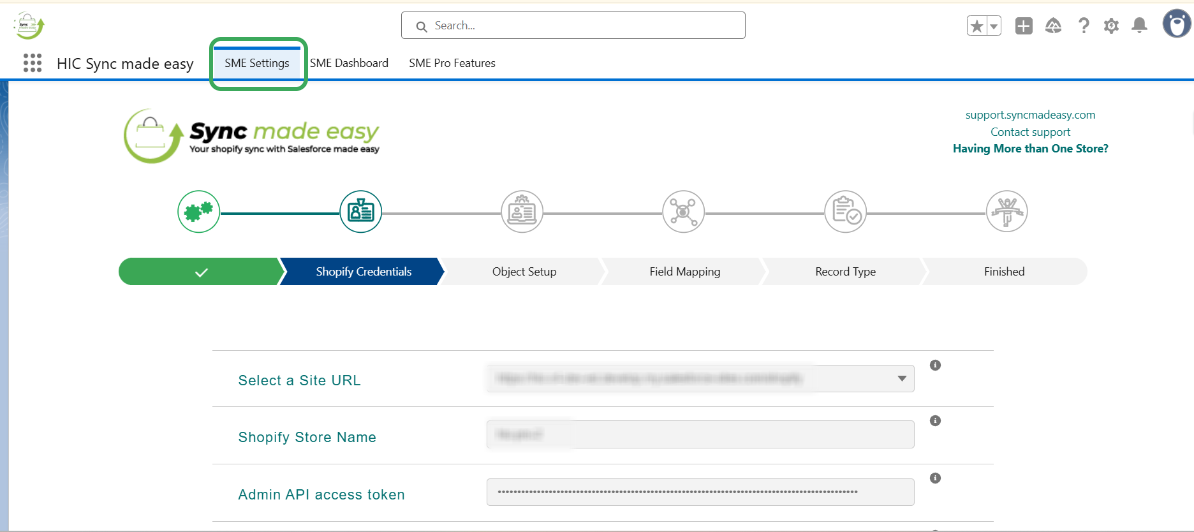Open the Trailhead guidance icon
This screenshot has width=1194, height=532.
click(1054, 26)
